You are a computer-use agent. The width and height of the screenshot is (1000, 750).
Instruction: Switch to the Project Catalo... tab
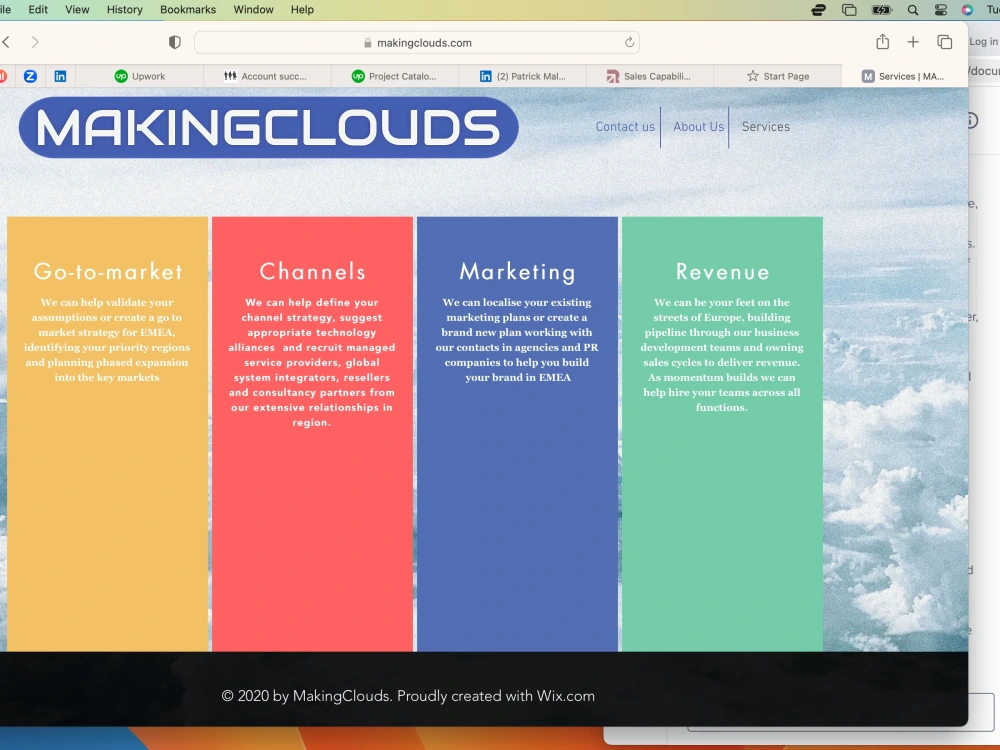pos(395,76)
